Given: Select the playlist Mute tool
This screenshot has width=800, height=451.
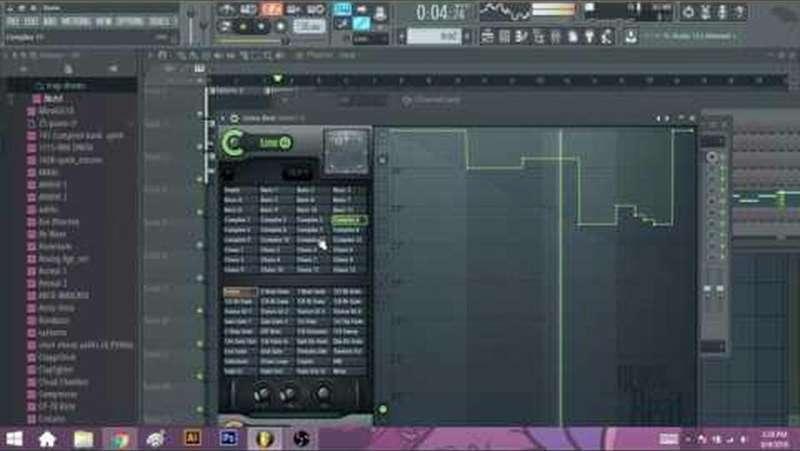Looking at the screenshot, I should [218, 55].
